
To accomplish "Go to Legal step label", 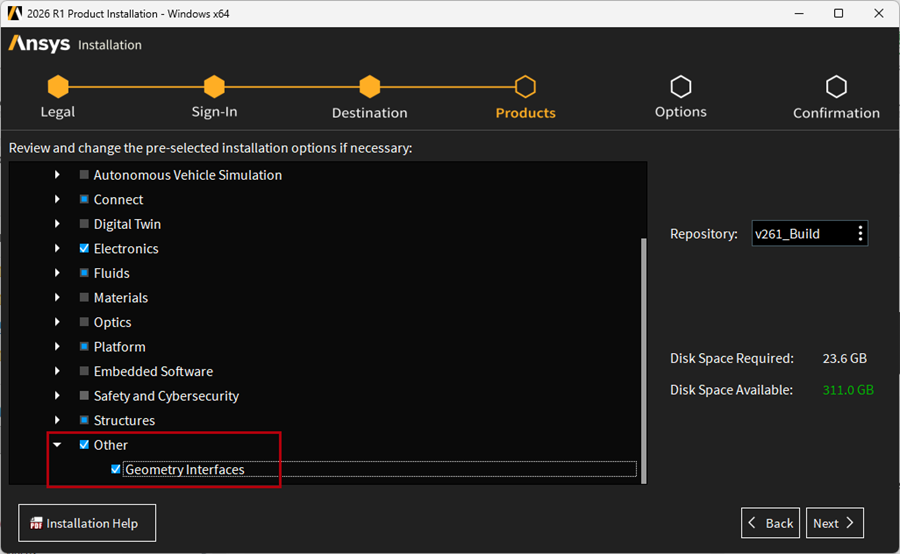I will pyautogui.click(x=58, y=112).
